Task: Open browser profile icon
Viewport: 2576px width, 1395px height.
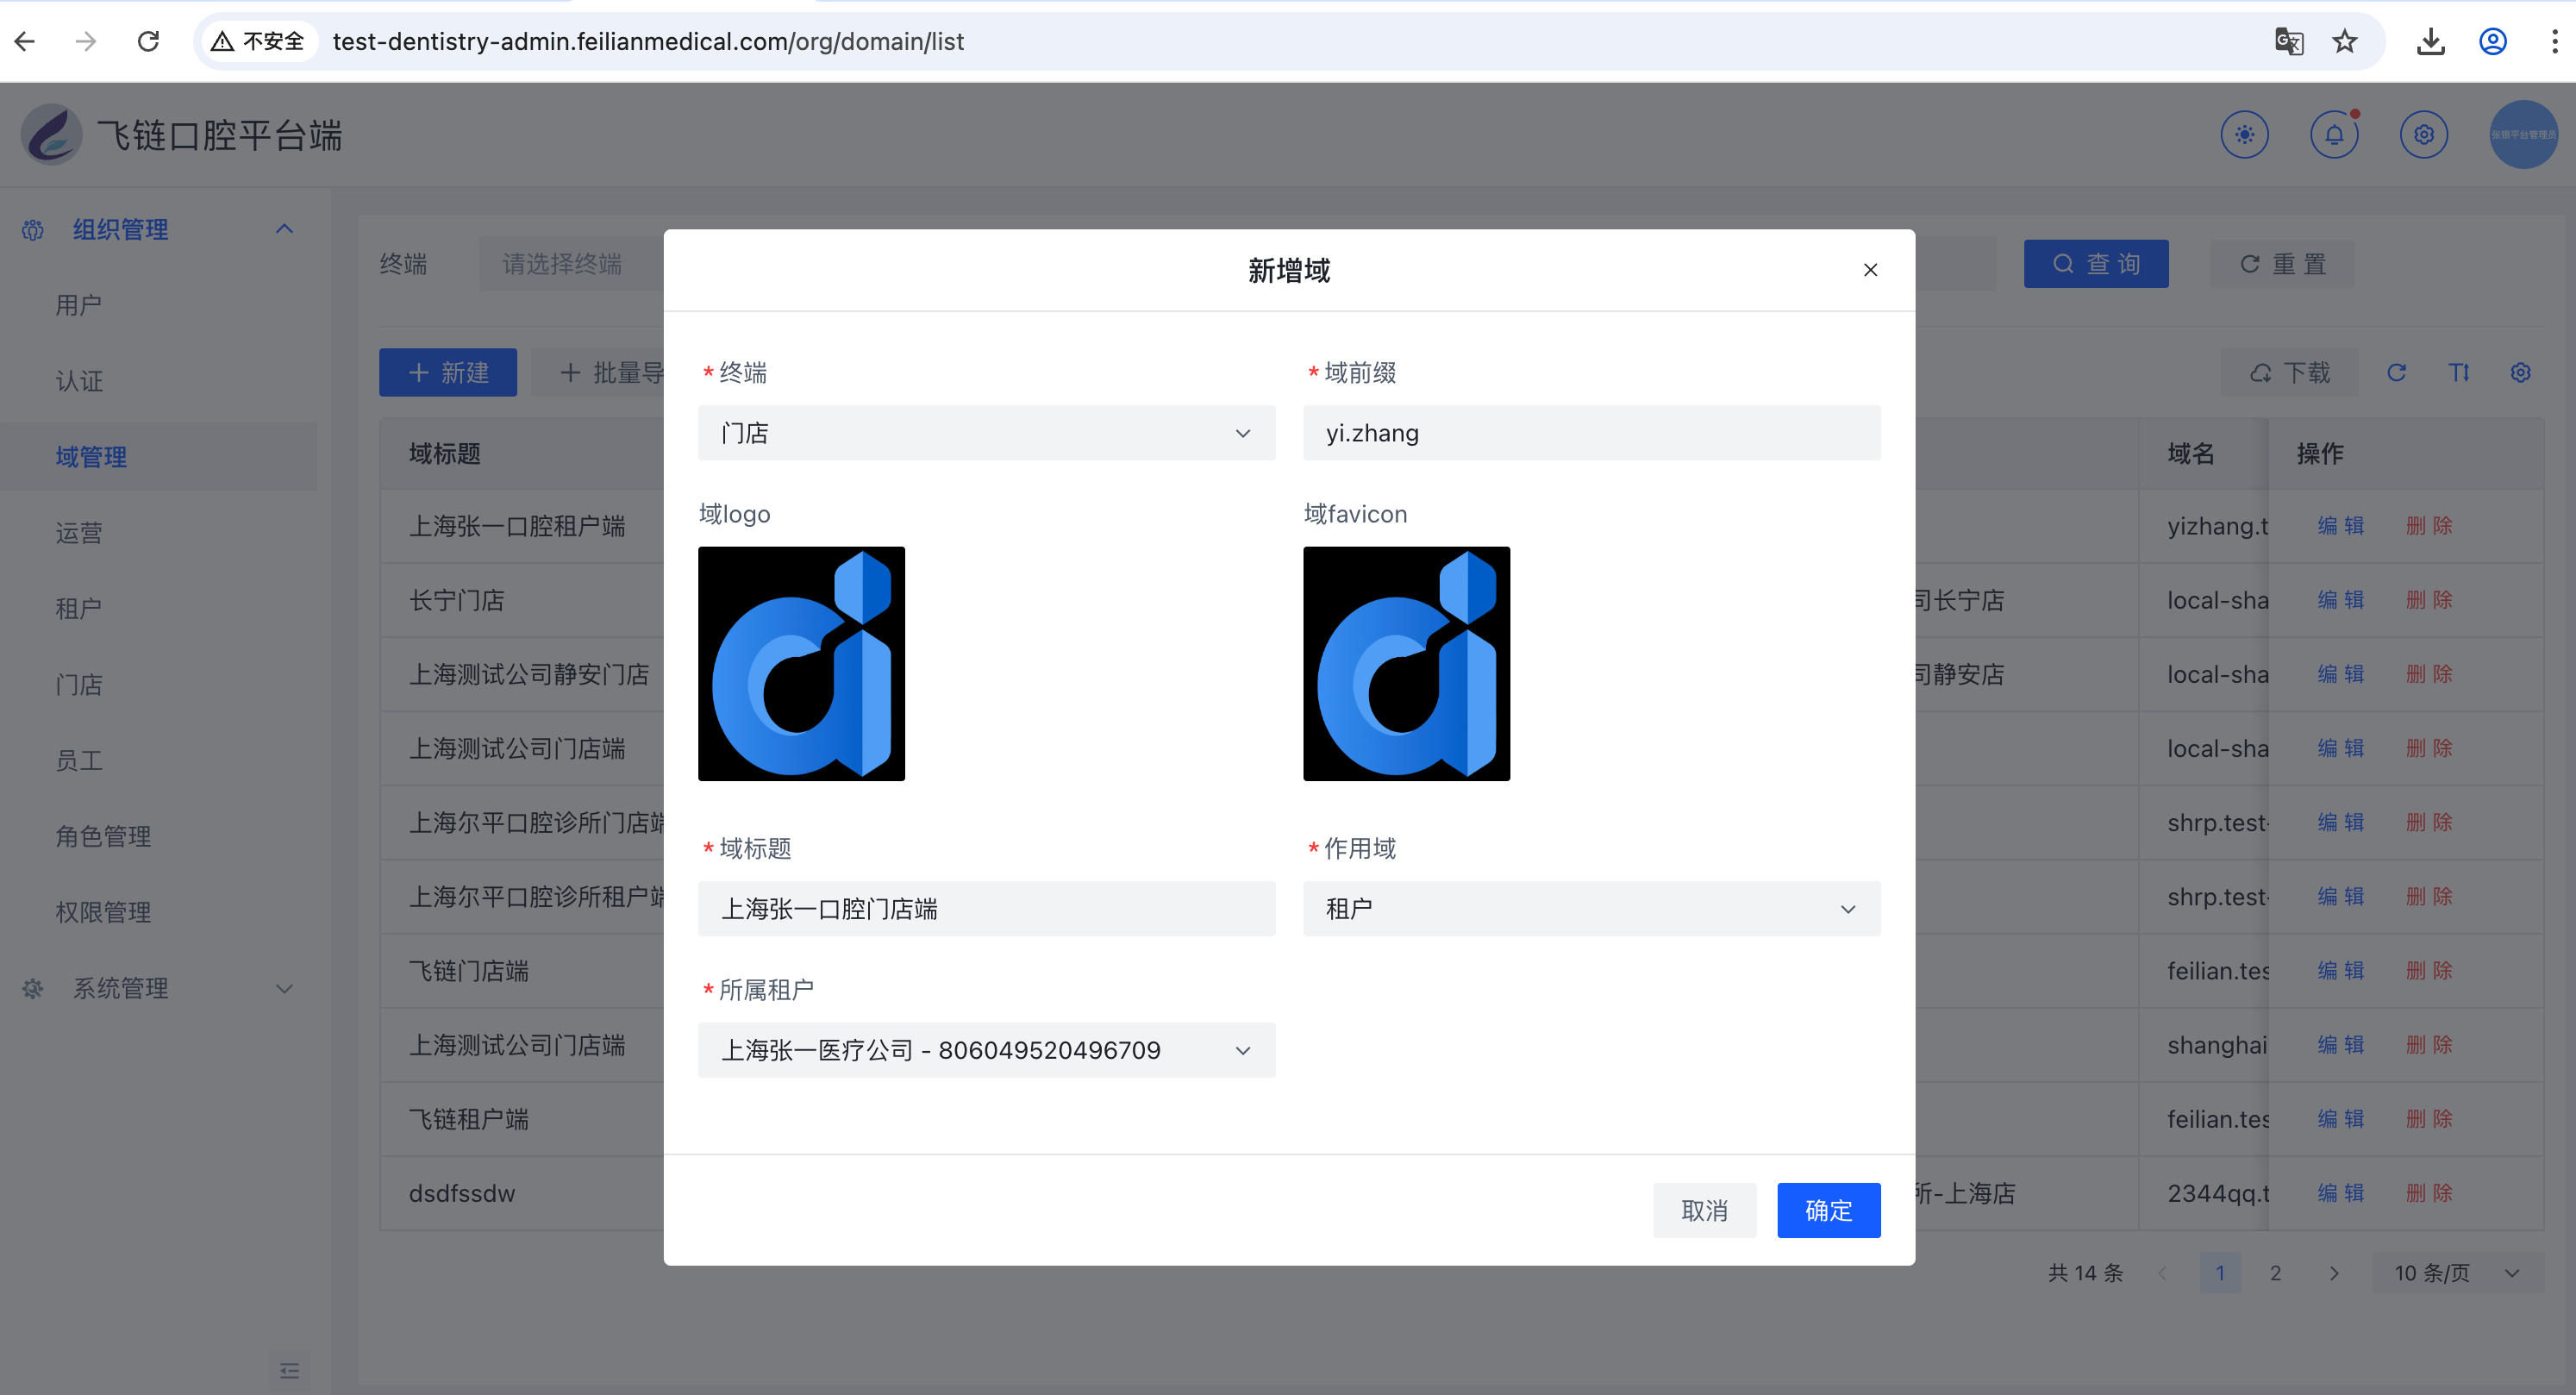Action: click(x=2493, y=41)
